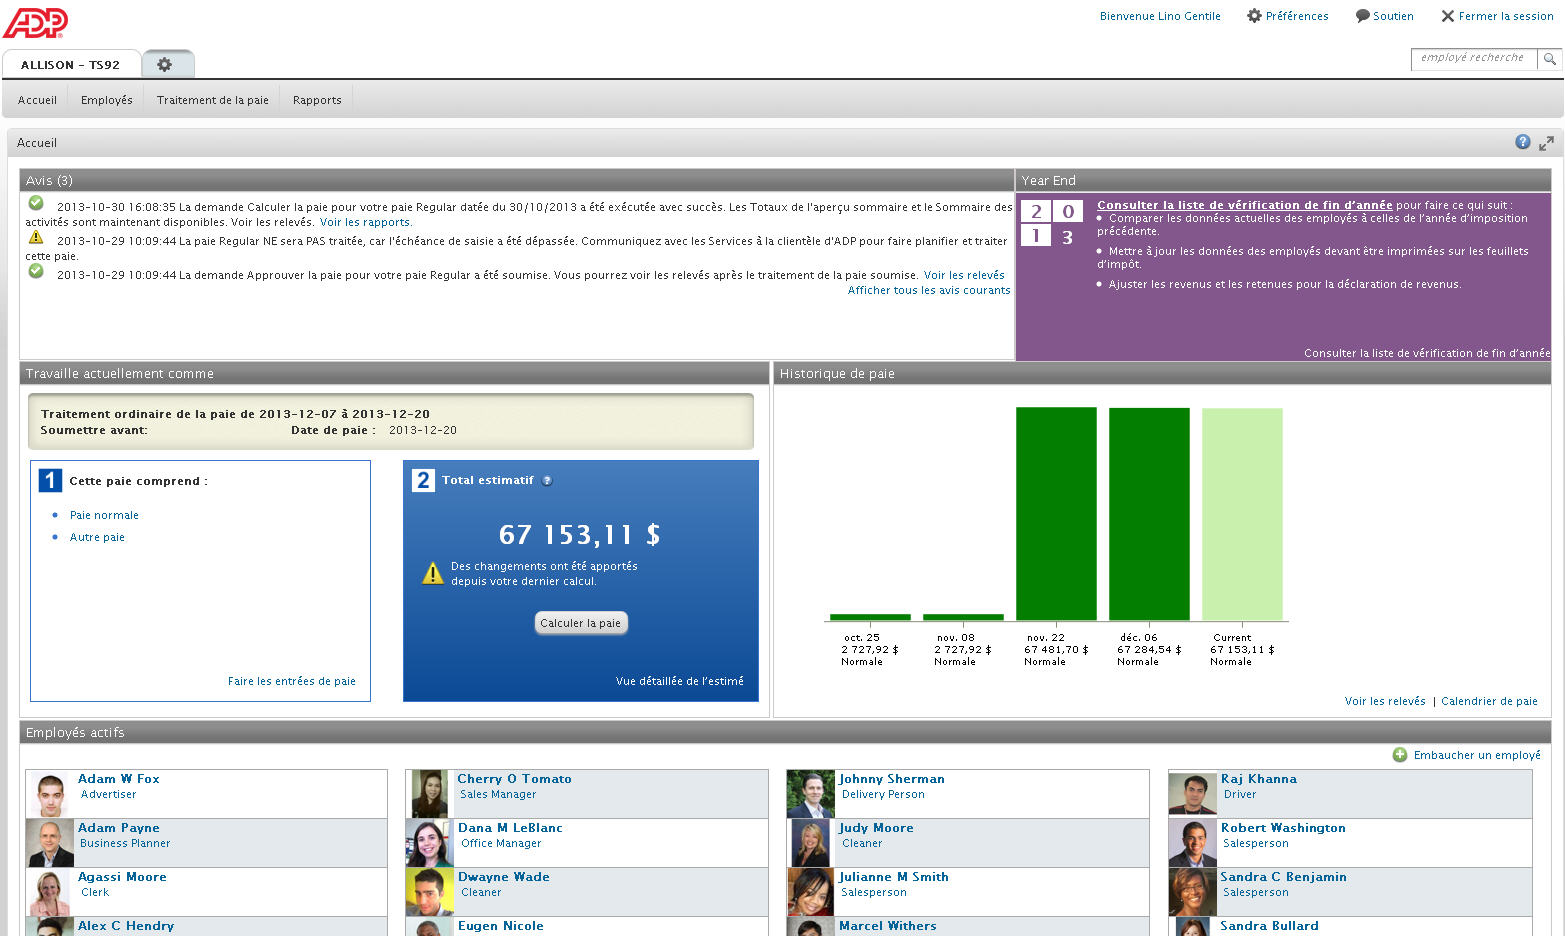Click the employee search magnifier icon
Image resolution: width=1565 pixels, height=936 pixels.
point(1549,59)
